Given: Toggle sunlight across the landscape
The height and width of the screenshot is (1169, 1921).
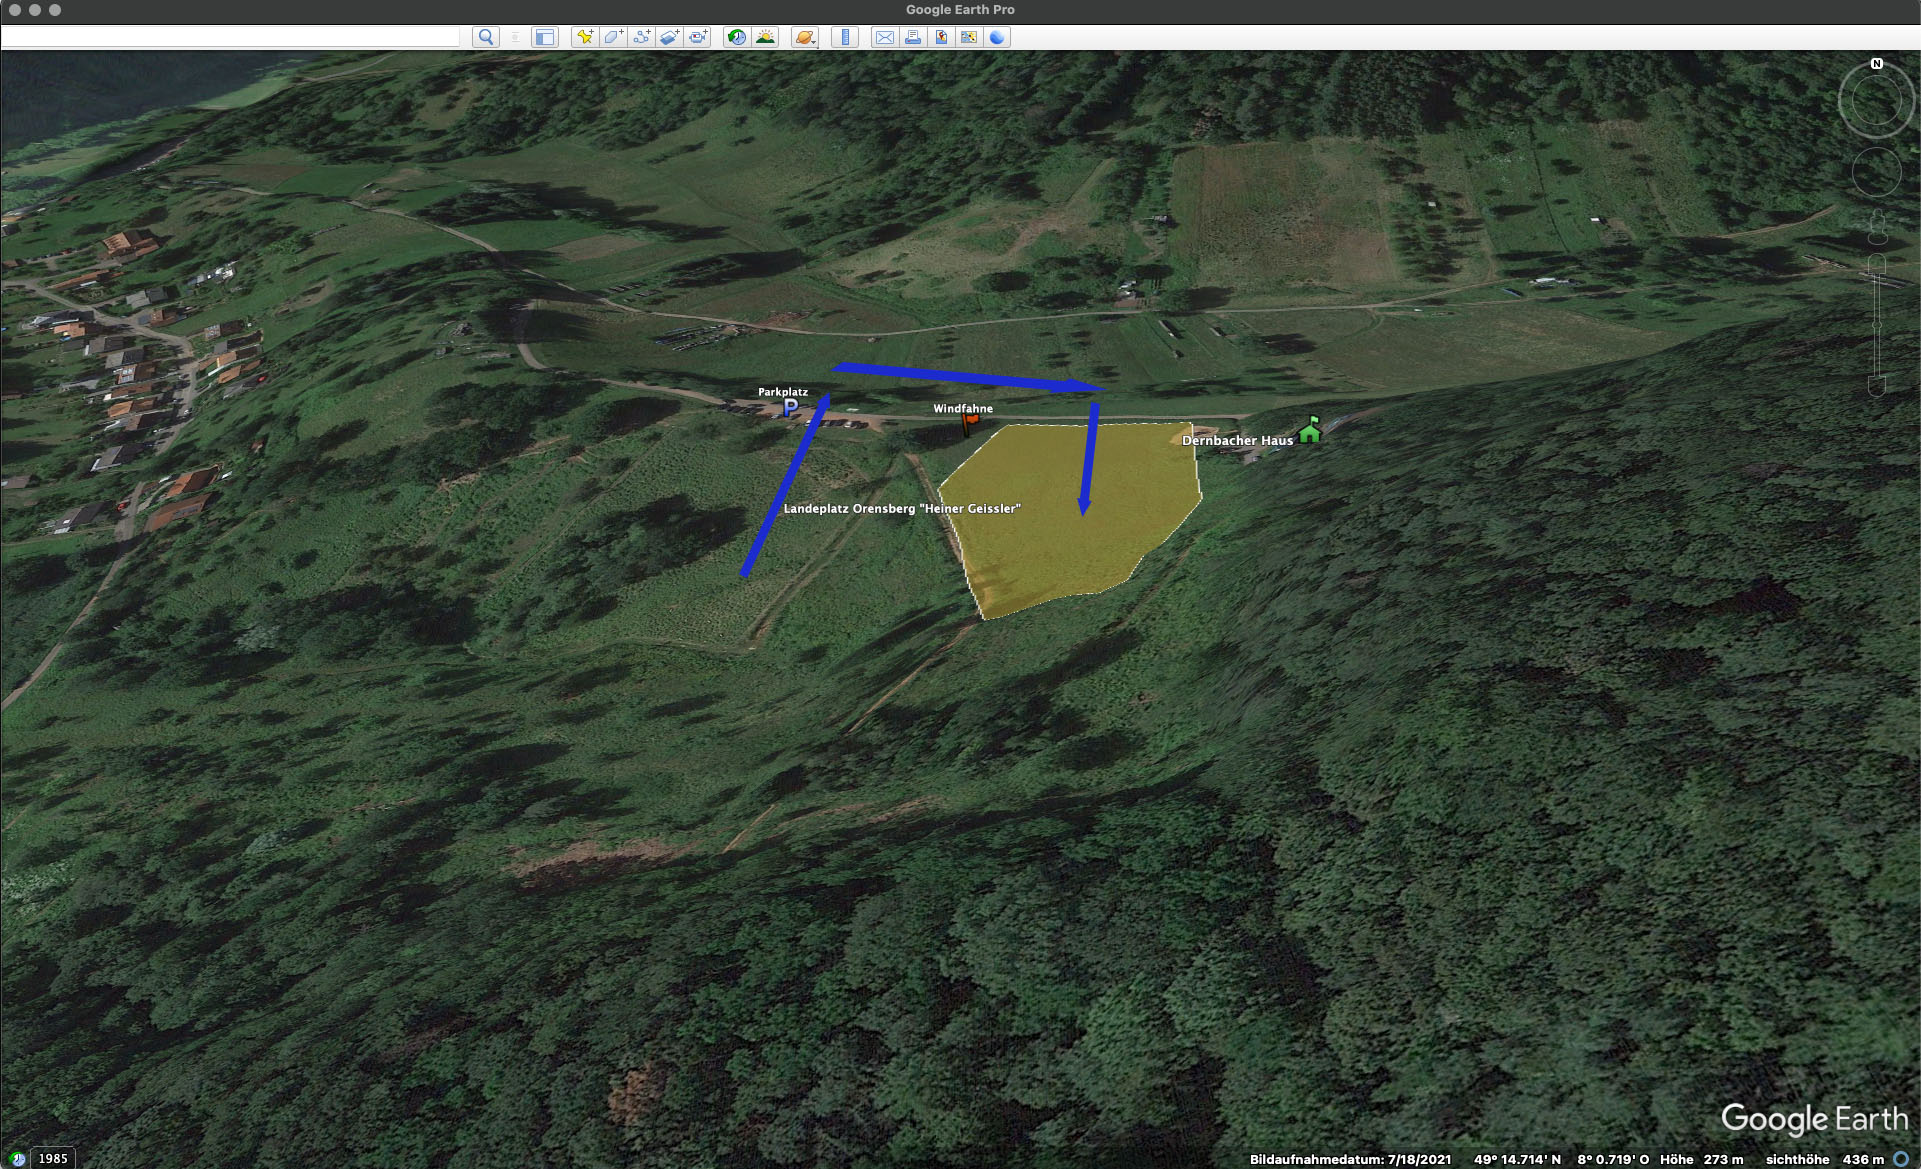Looking at the screenshot, I should tap(765, 37).
